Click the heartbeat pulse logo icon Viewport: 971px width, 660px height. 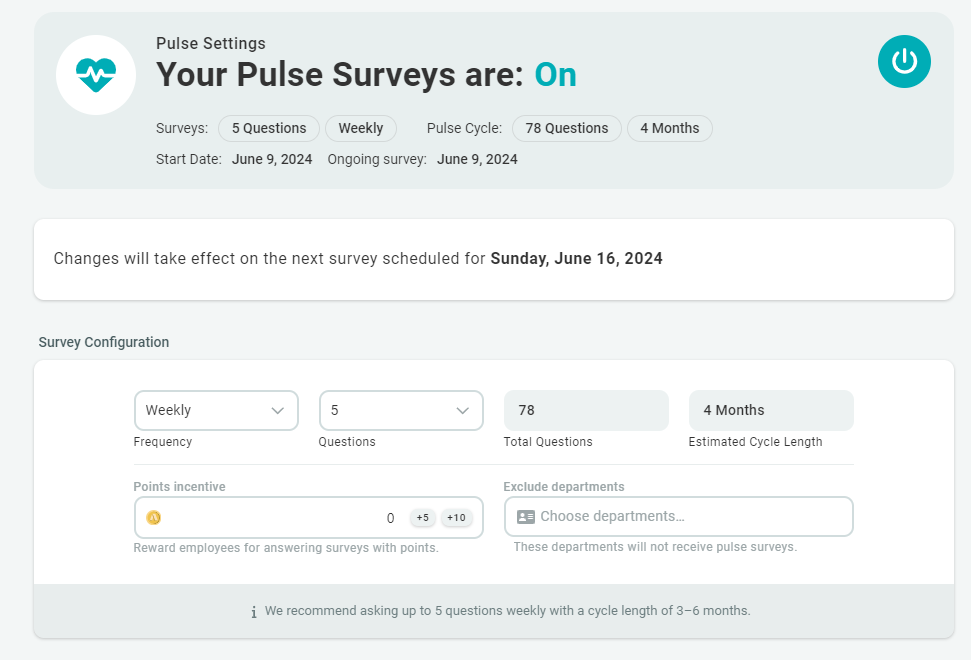pos(96,74)
